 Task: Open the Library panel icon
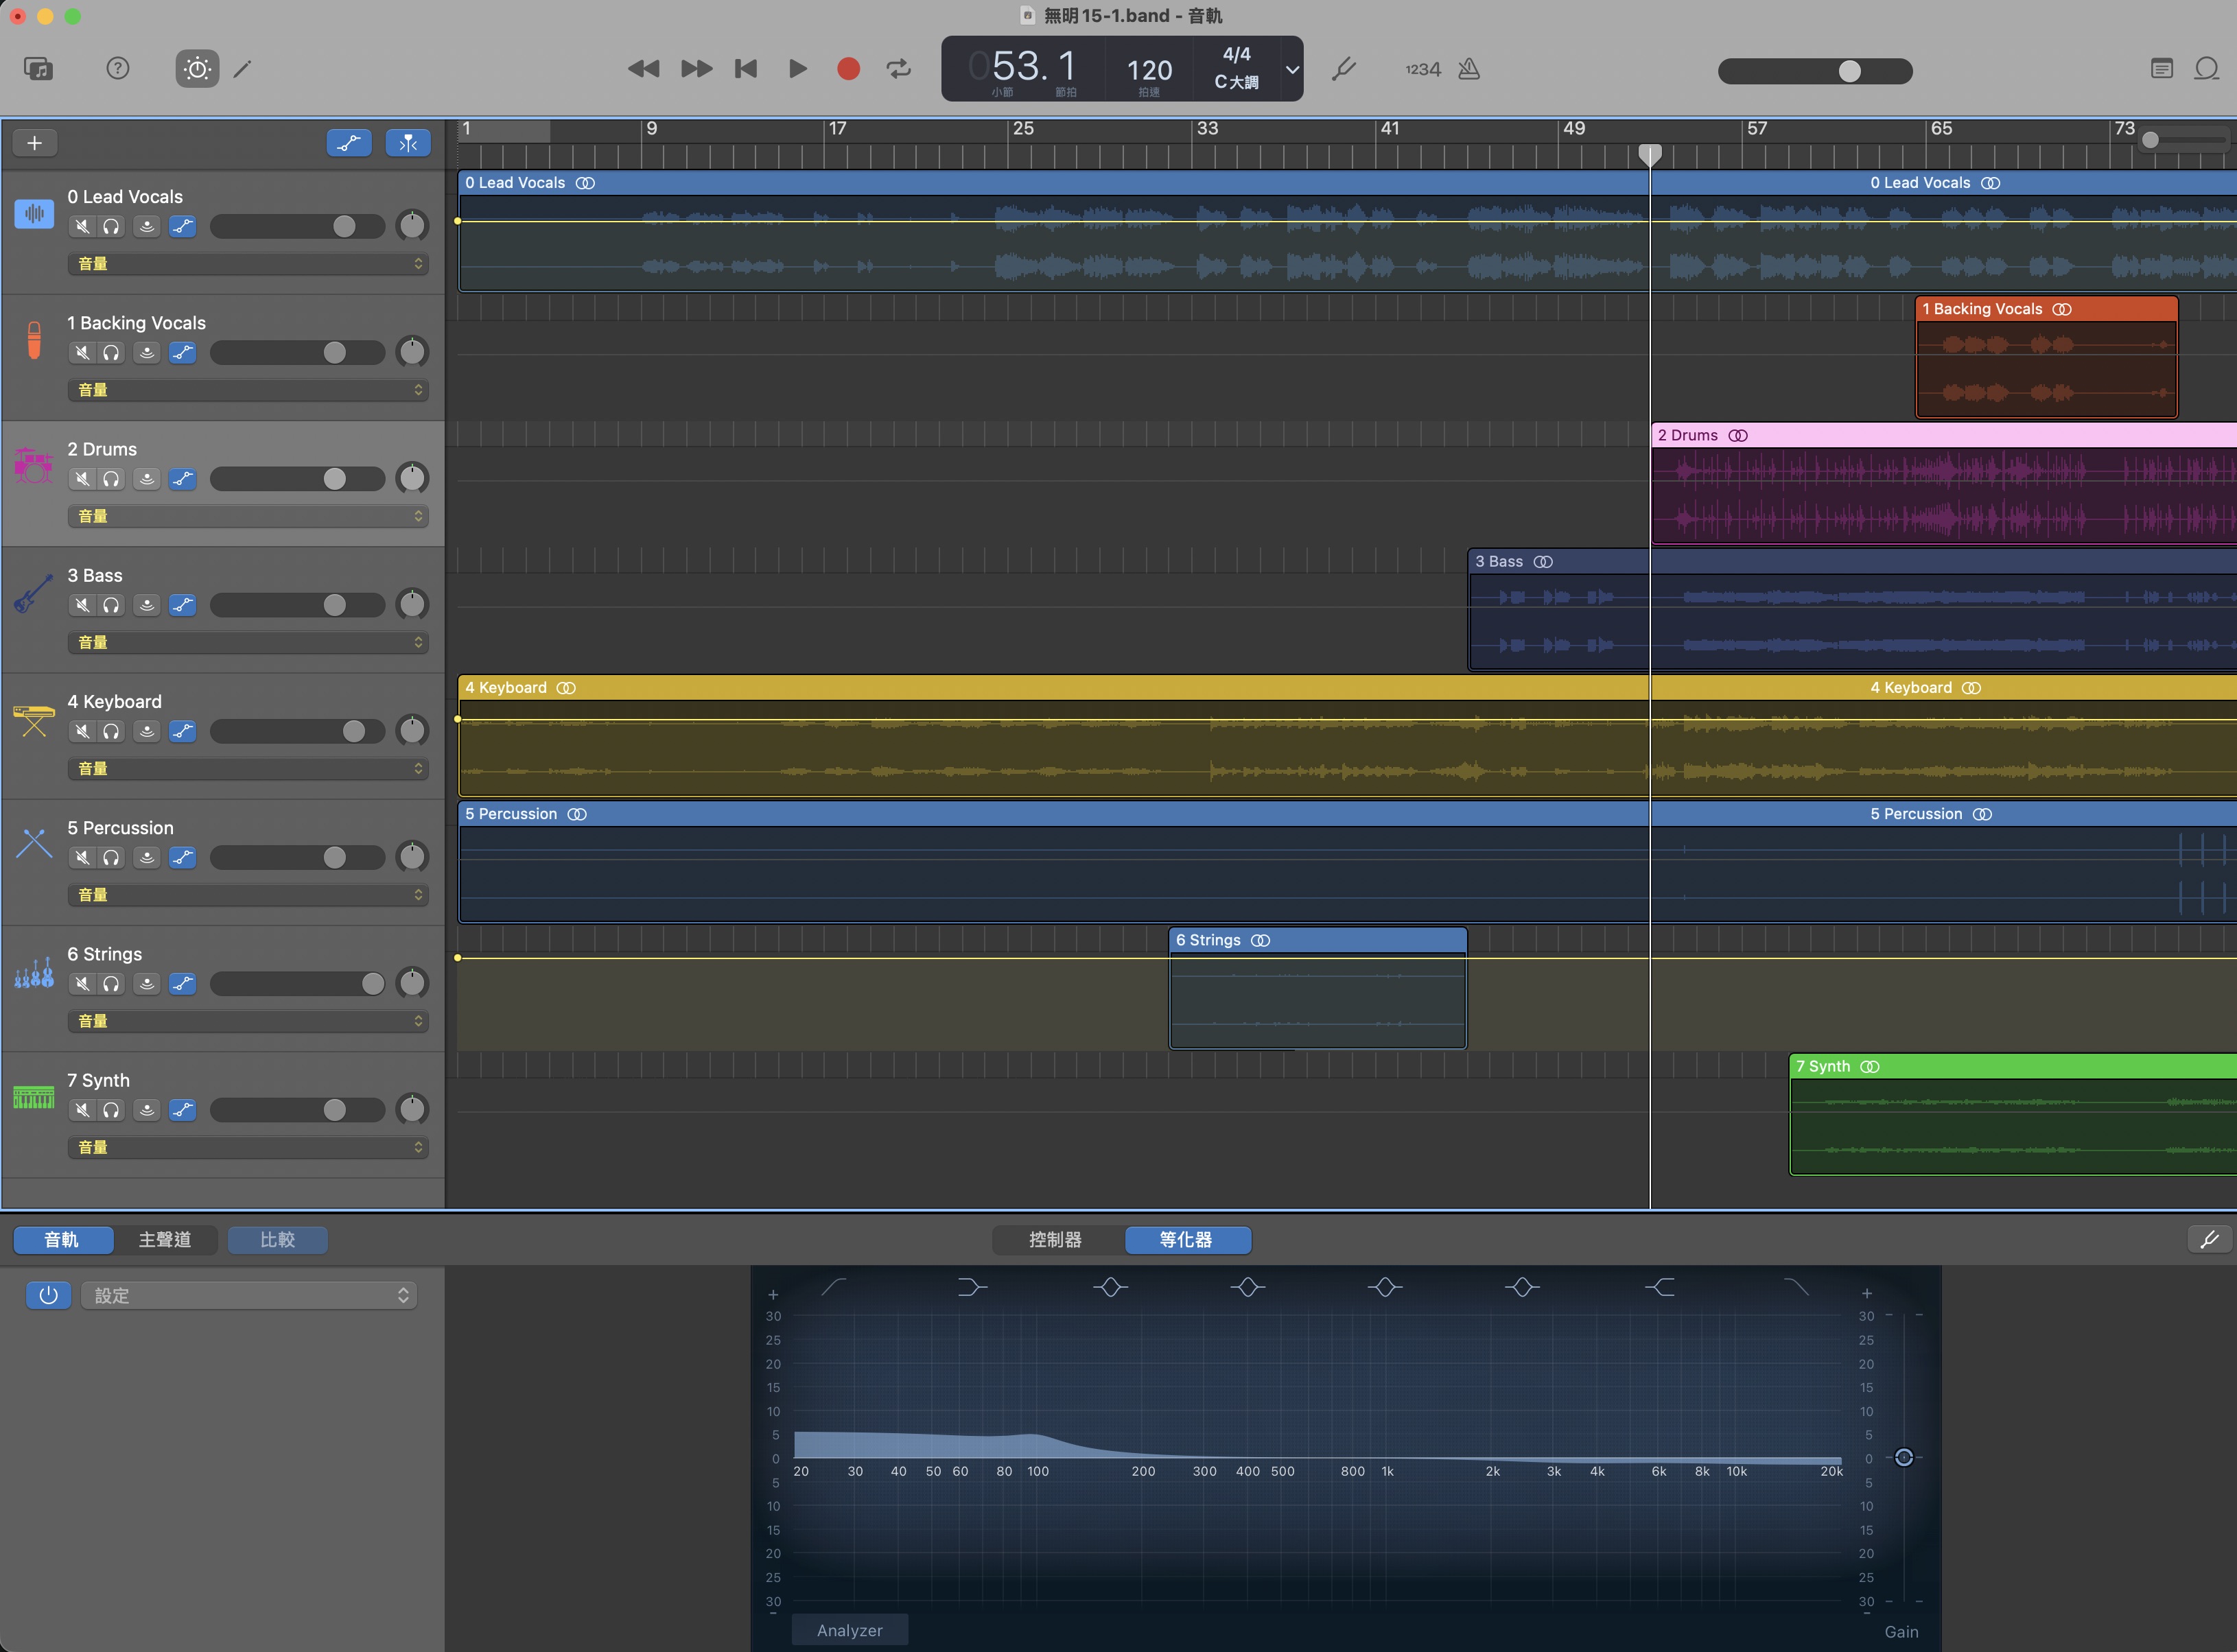click(38, 69)
